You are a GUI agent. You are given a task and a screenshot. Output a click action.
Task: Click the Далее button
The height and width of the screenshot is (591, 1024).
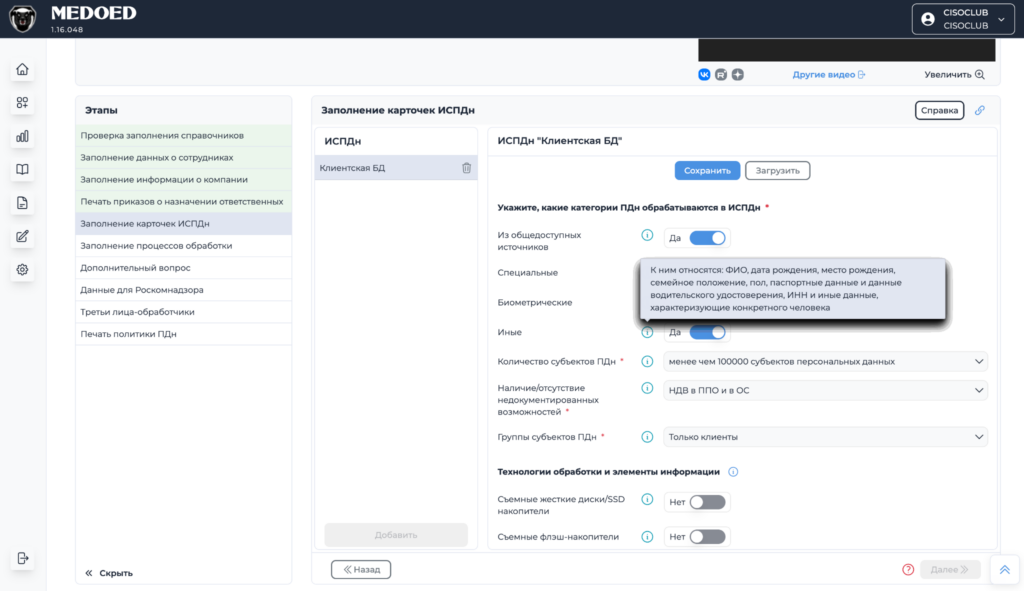(x=950, y=569)
